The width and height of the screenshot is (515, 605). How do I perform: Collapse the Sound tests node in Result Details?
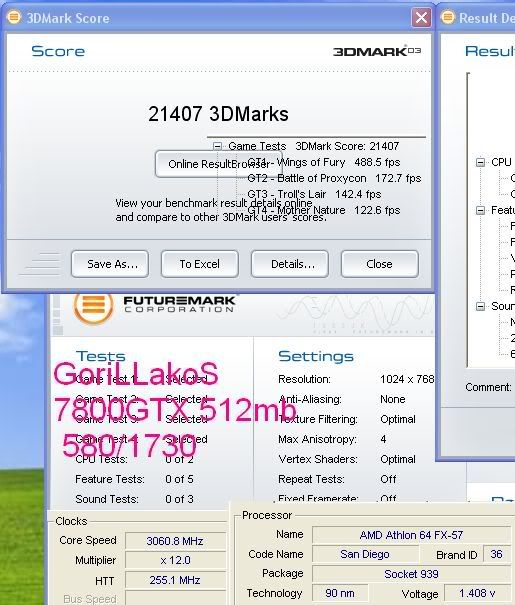click(x=480, y=306)
